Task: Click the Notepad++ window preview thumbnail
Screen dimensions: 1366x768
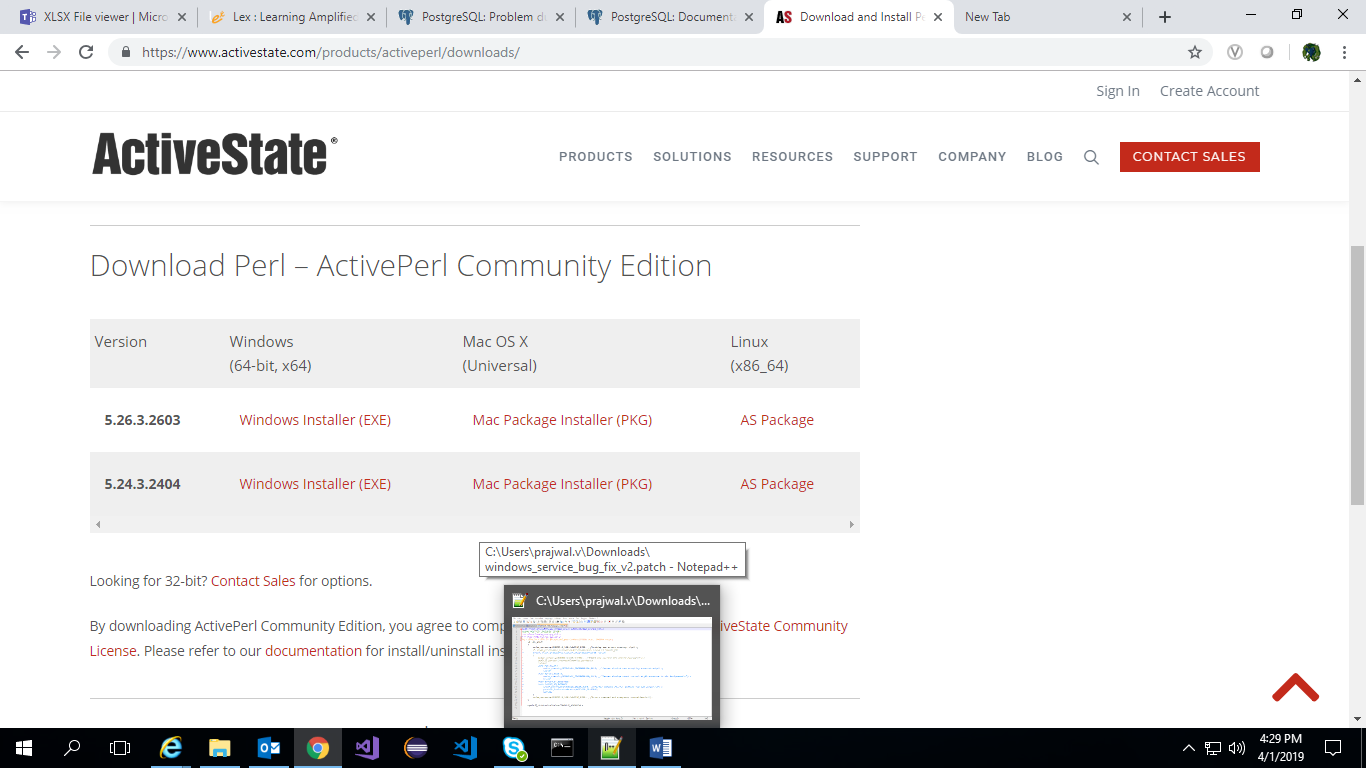Action: tap(611, 667)
